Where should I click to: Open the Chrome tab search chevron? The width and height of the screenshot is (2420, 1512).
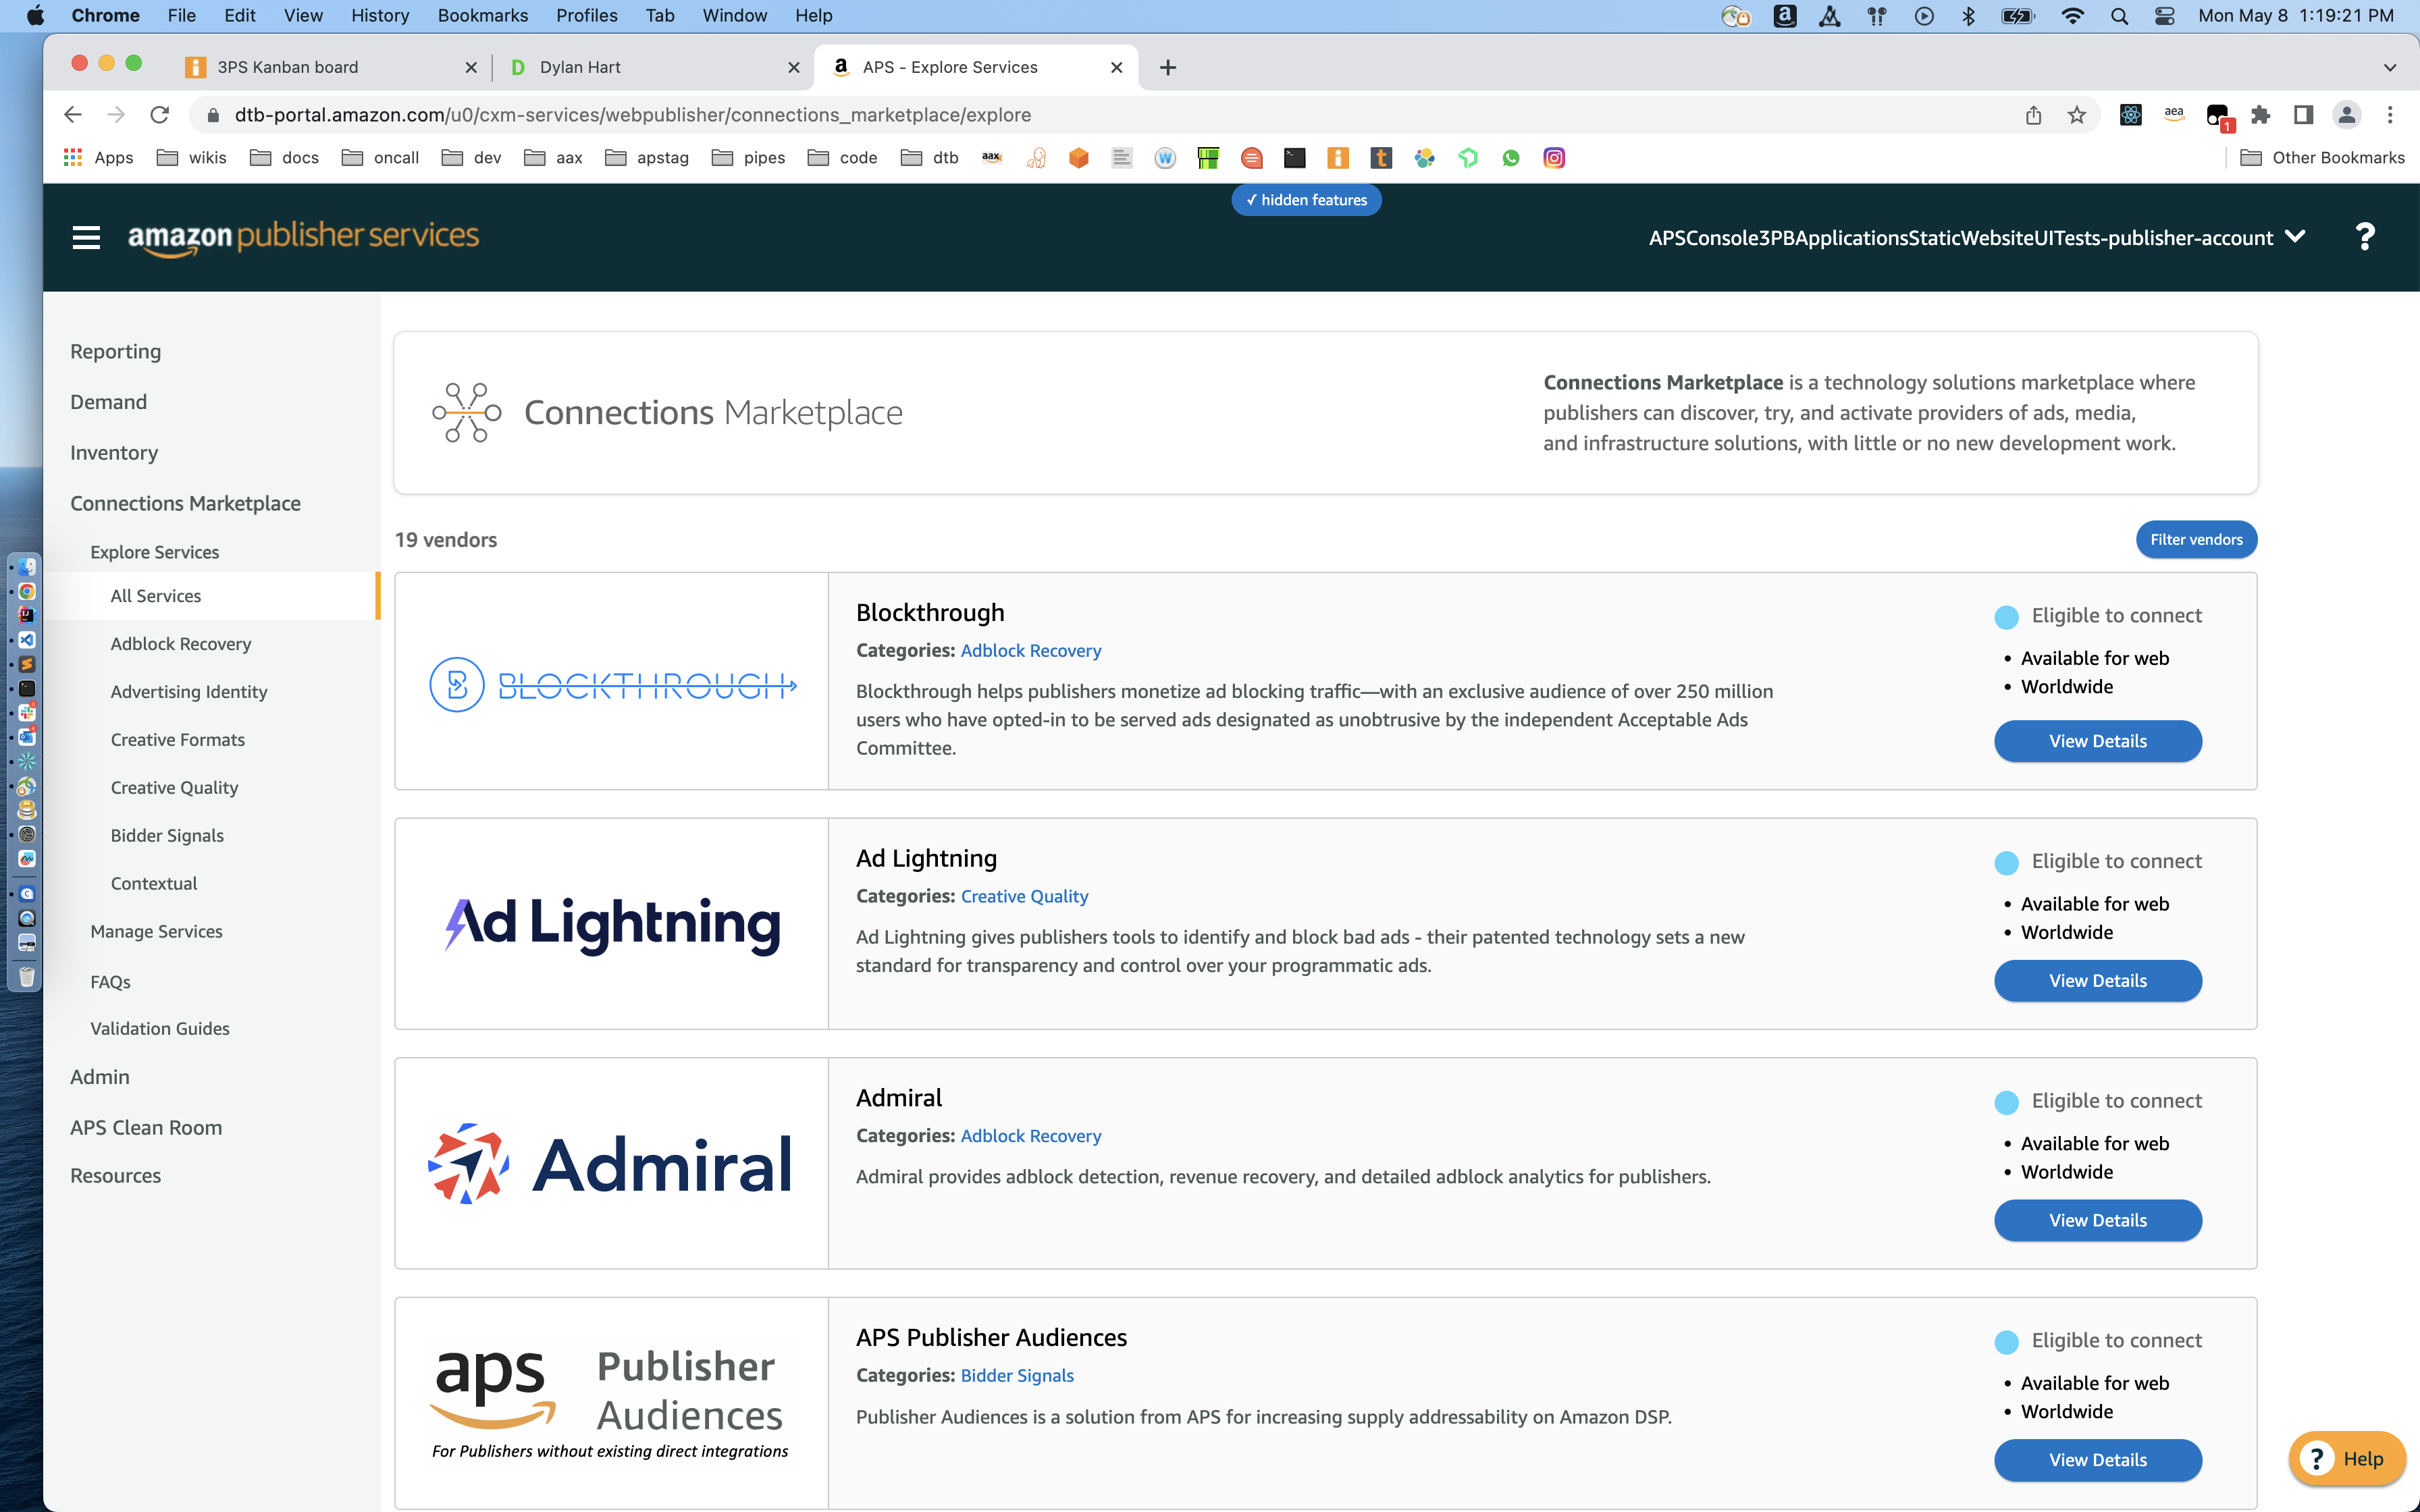coord(2389,67)
